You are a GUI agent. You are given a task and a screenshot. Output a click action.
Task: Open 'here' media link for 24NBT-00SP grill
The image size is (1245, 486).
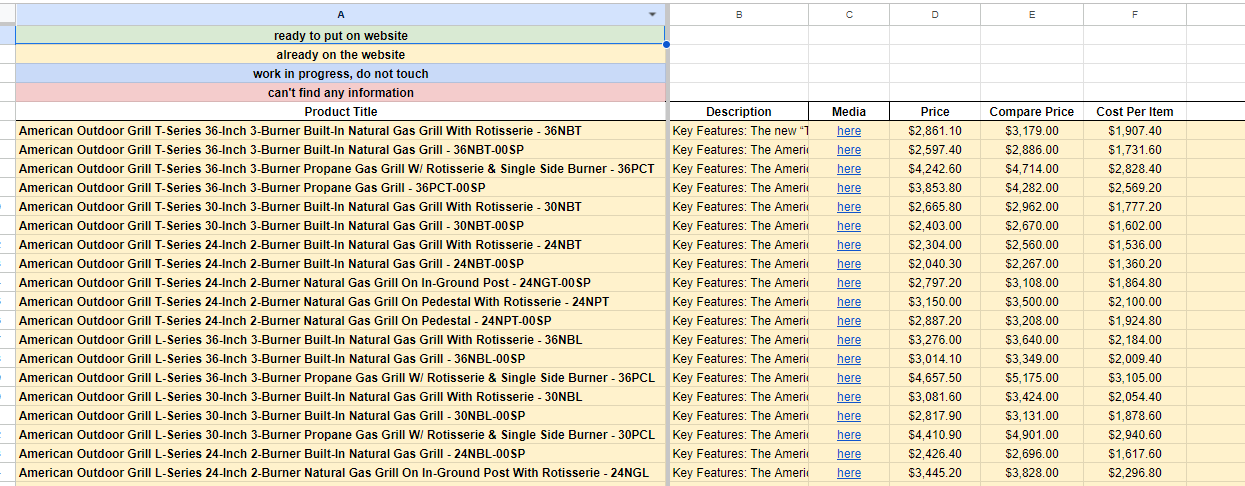tap(849, 264)
